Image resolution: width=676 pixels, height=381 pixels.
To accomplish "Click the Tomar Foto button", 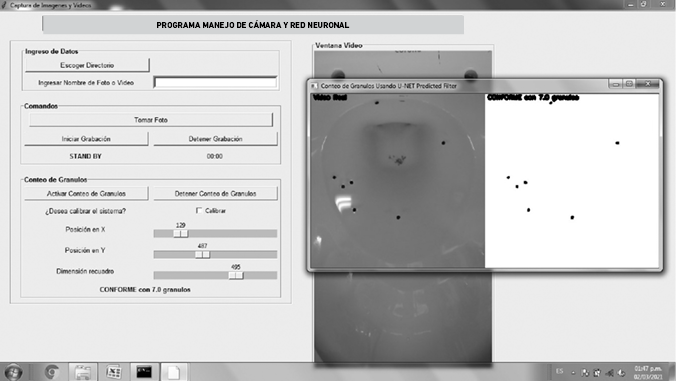I will (151, 120).
